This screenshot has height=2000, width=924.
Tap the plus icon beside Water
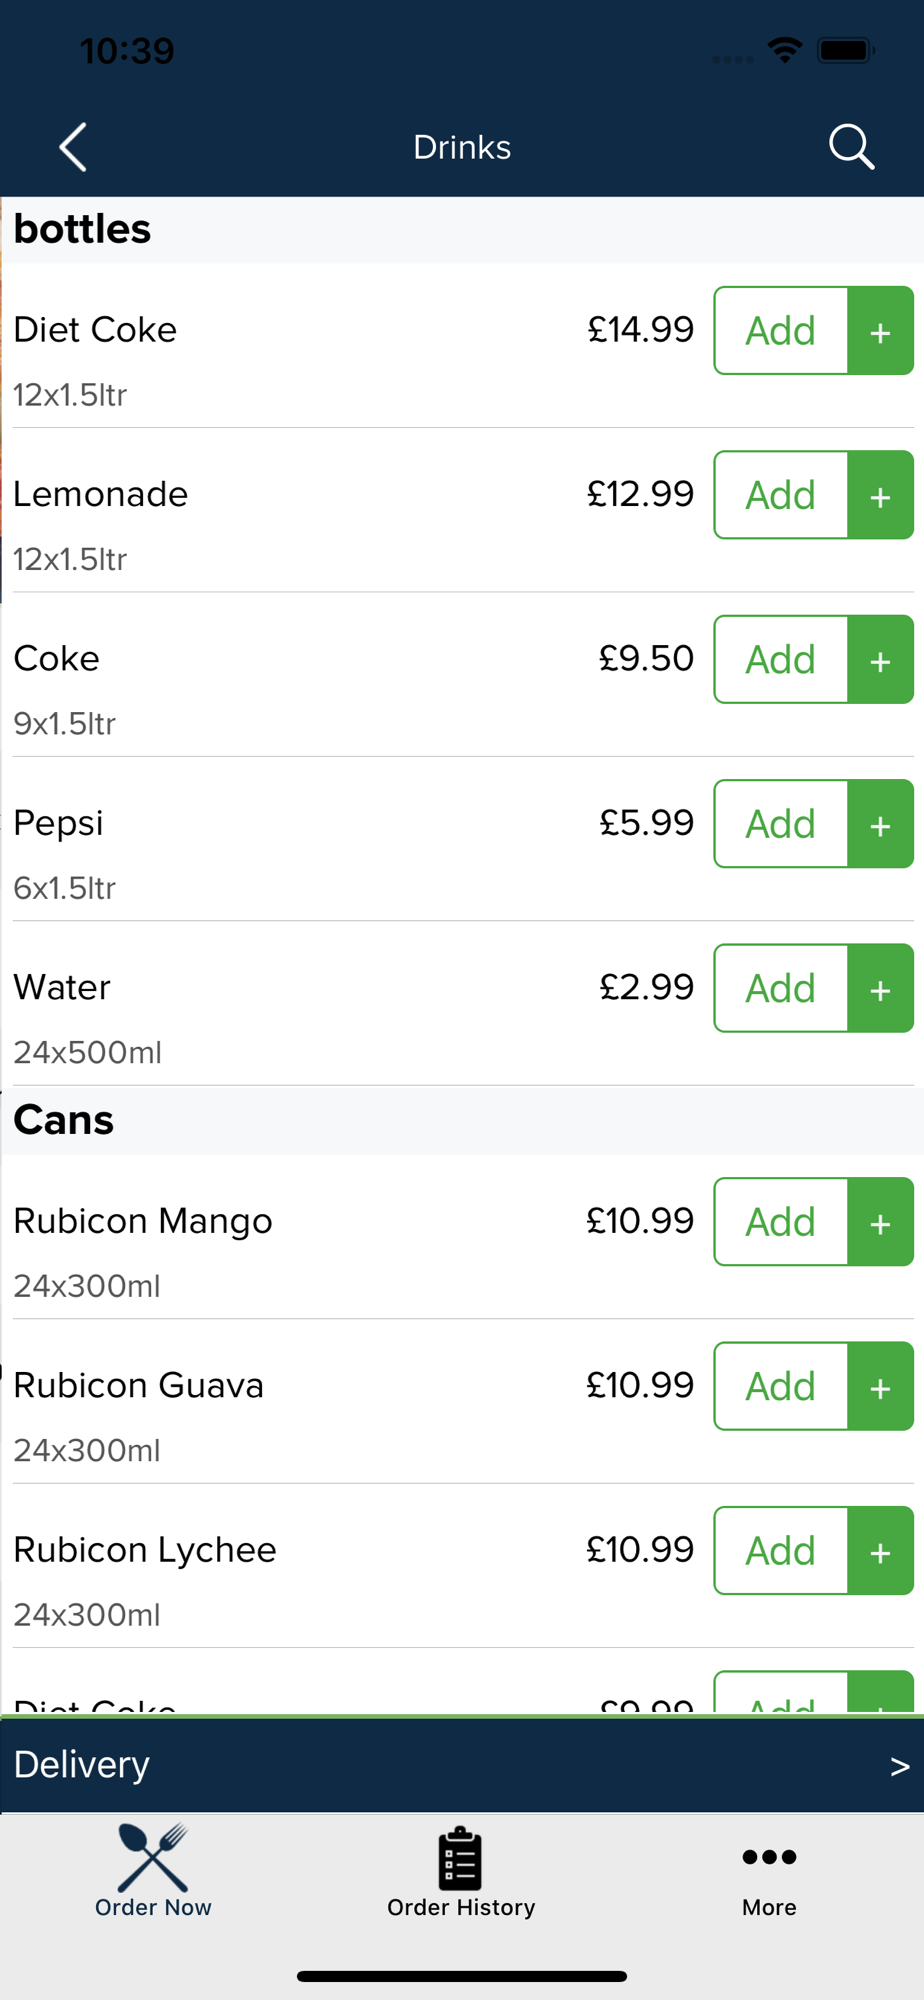click(x=880, y=988)
